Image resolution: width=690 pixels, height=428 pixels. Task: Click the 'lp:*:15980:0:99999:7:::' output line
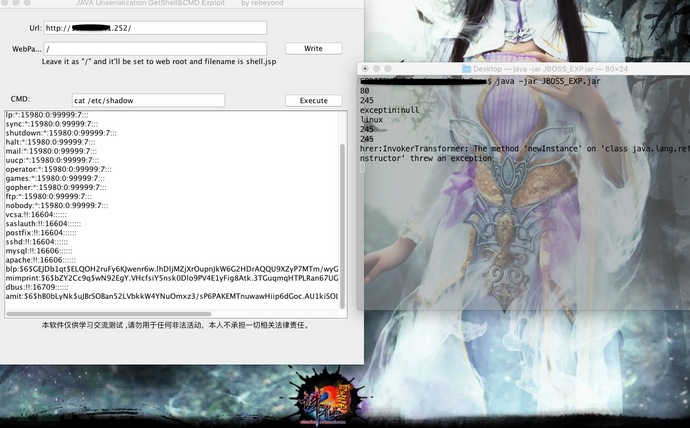tap(48, 115)
